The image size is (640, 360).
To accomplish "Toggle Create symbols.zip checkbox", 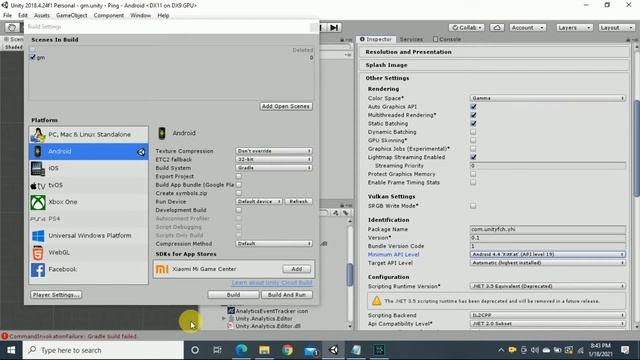I will pyautogui.click(x=238, y=193).
